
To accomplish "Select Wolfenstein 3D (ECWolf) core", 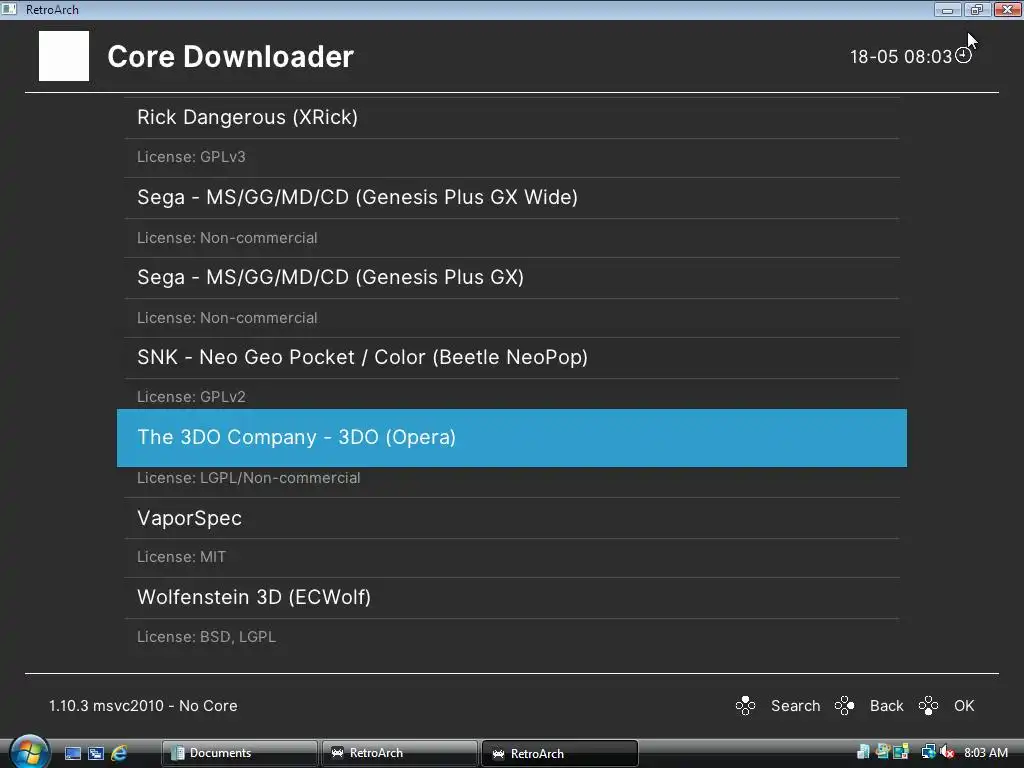I will pyautogui.click(x=512, y=598).
